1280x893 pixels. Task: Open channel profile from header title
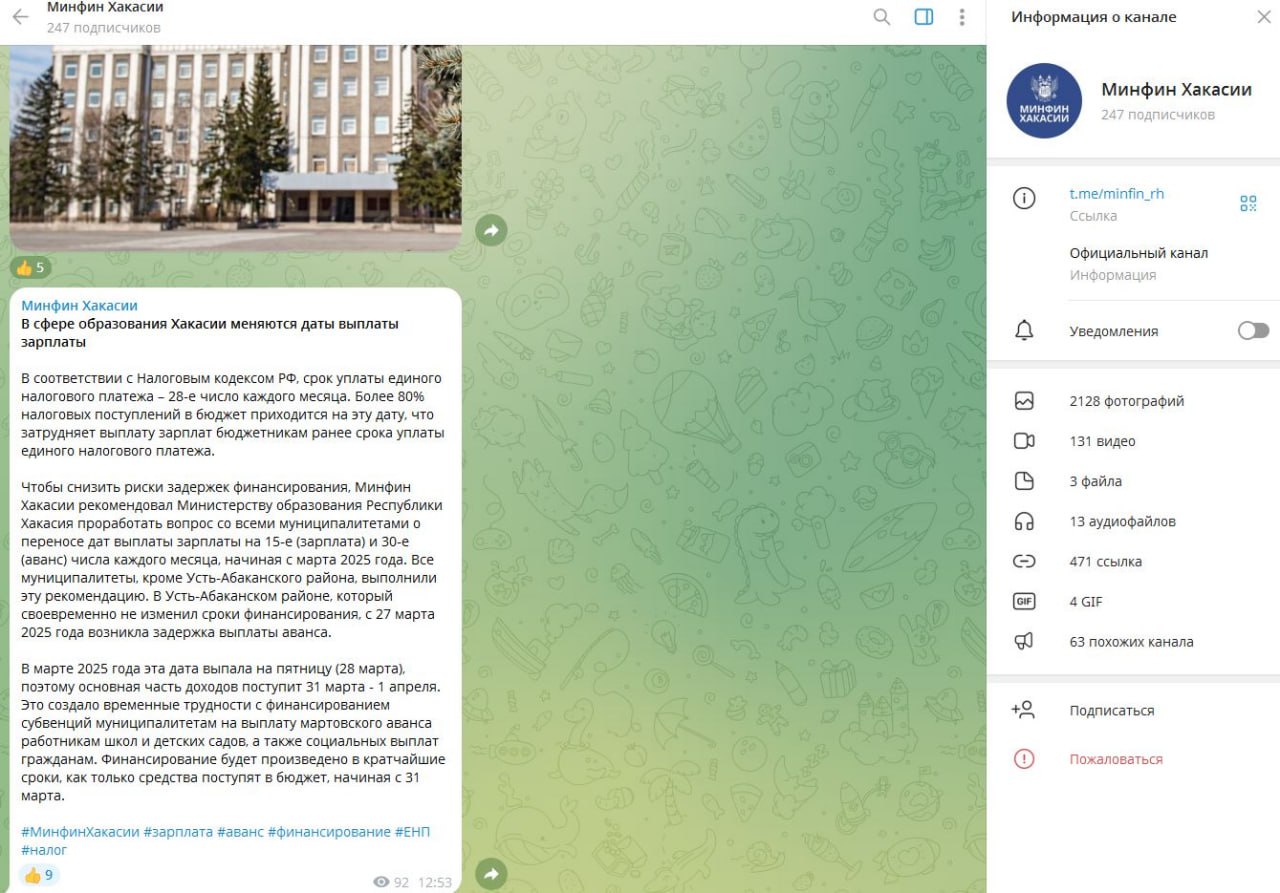pos(105,8)
